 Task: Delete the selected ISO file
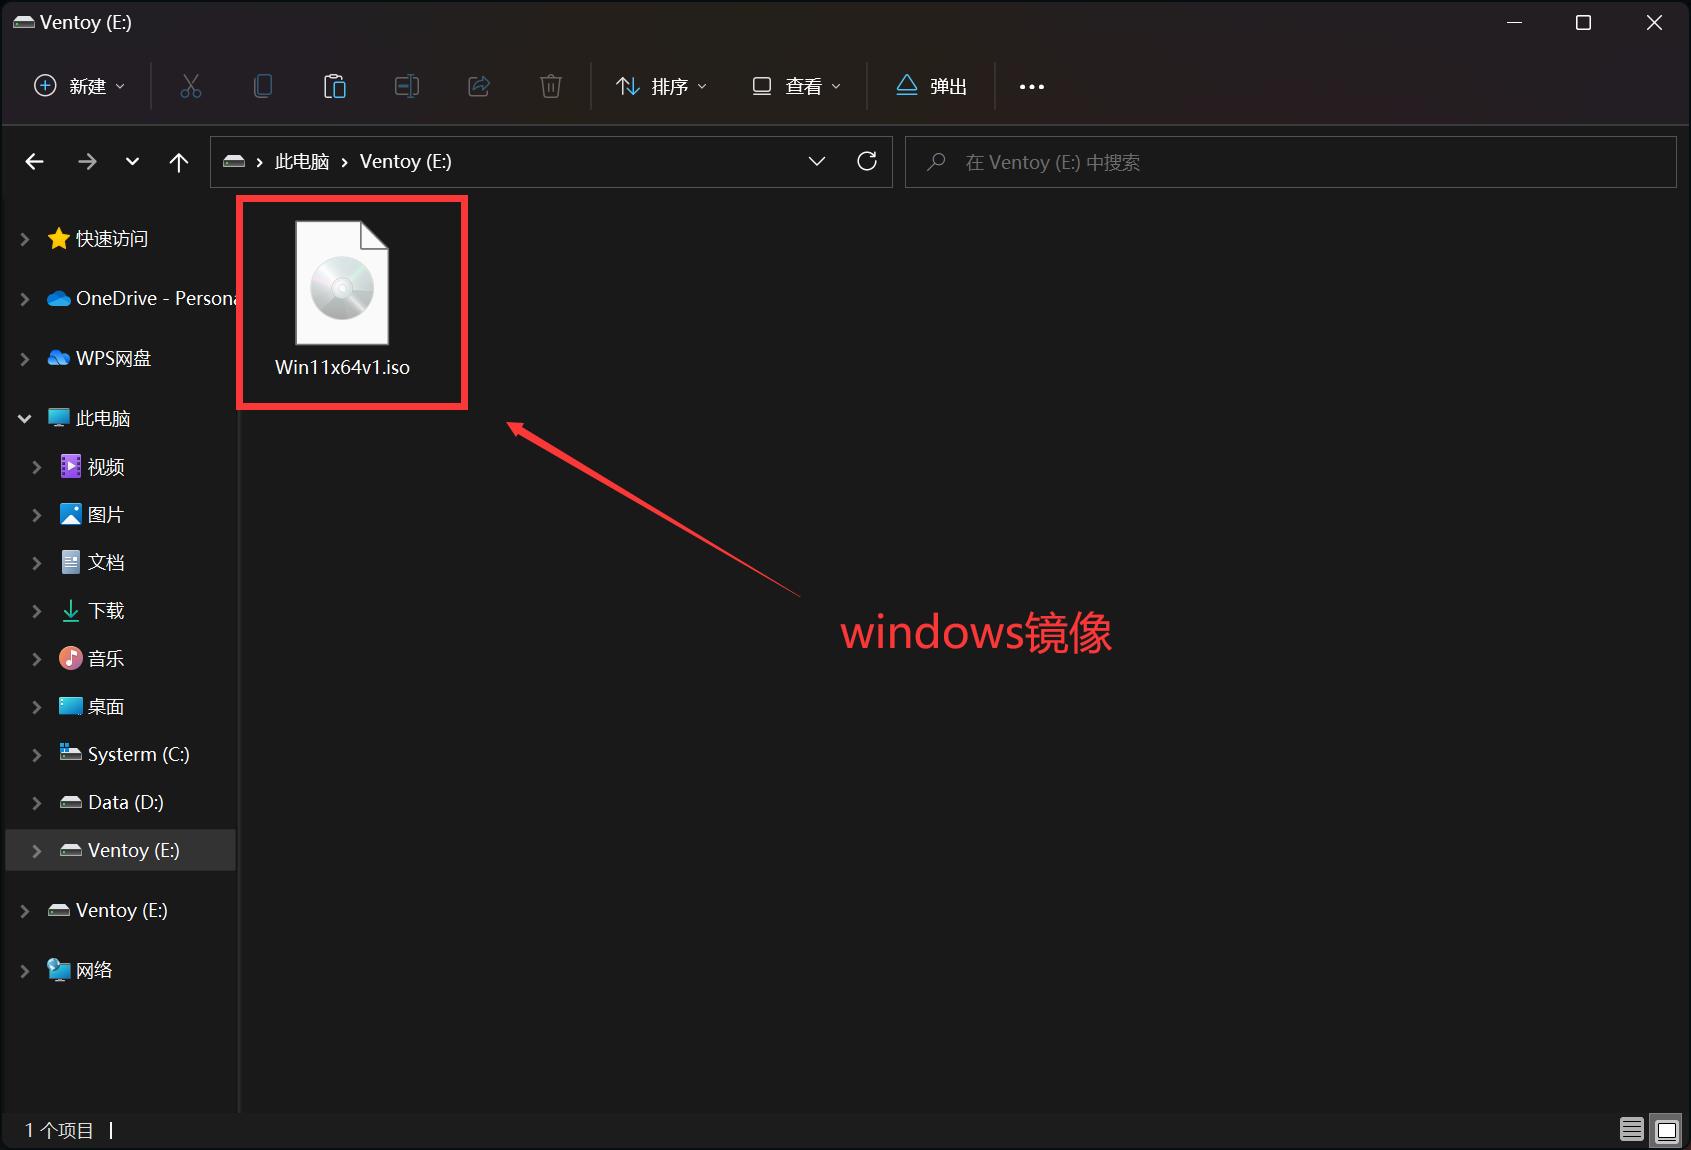click(x=550, y=86)
